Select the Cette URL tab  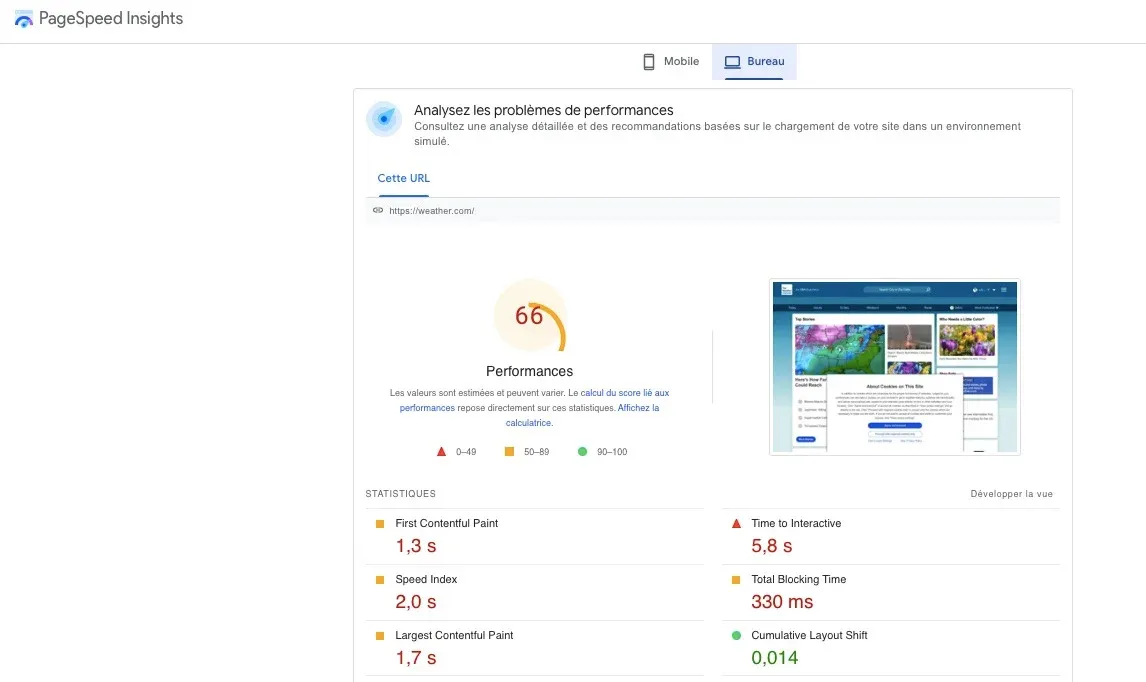pyautogui.click(x=403, y=177)
